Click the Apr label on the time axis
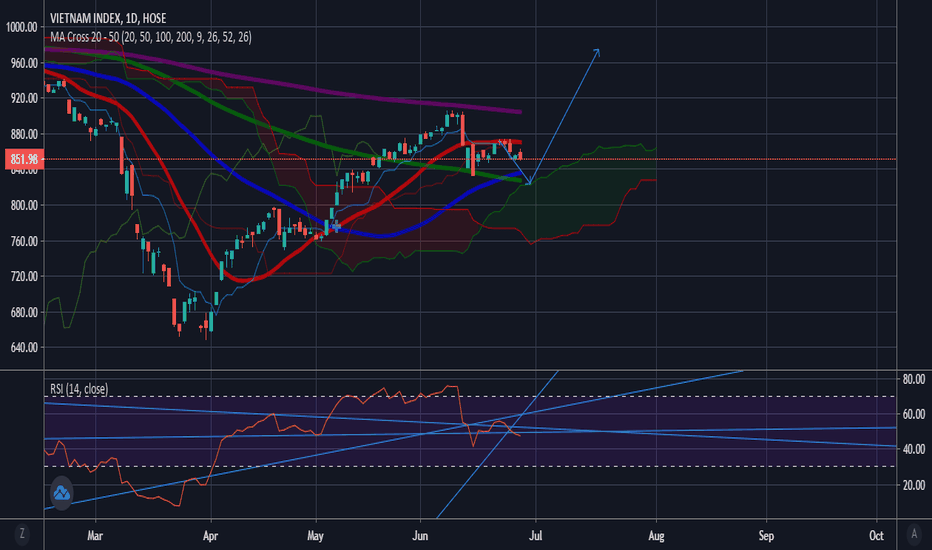 [x=210, y=536]
